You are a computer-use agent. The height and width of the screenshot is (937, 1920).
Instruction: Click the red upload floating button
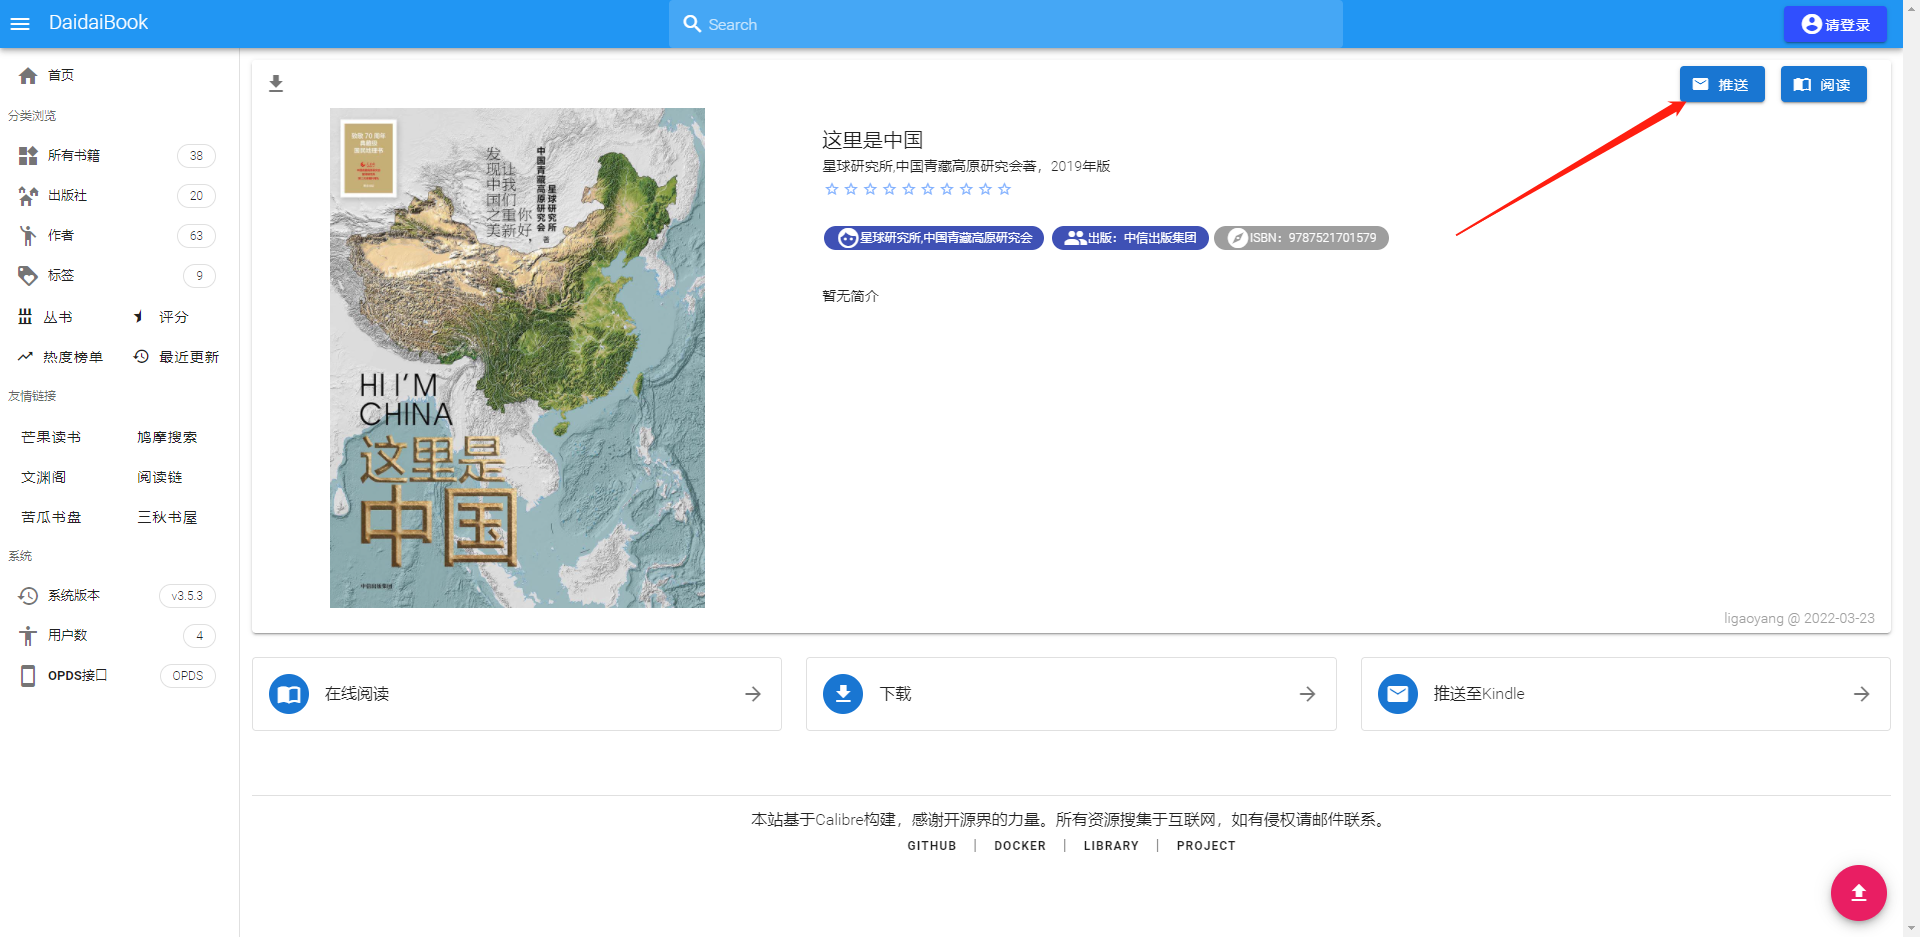pos(1859,893)
